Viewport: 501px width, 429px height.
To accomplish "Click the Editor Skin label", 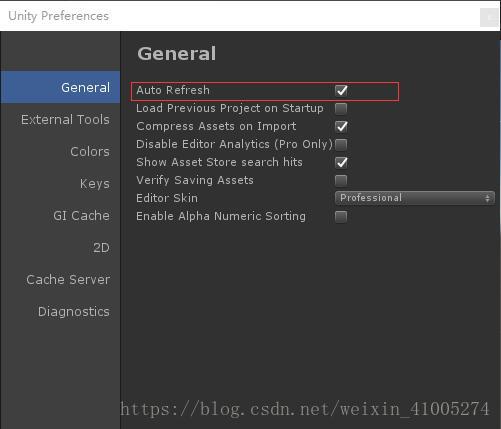I will (167, 198).
